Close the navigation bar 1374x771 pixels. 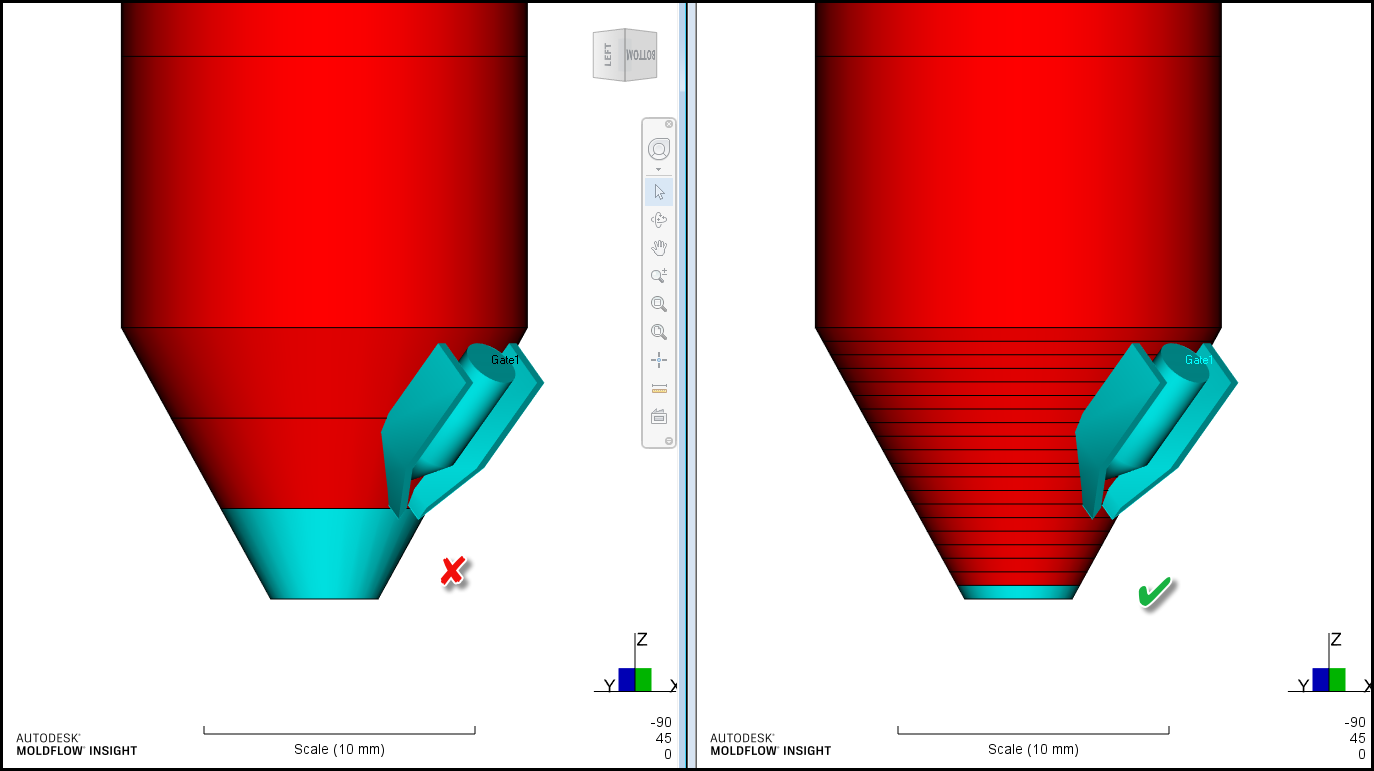point(669,124)
